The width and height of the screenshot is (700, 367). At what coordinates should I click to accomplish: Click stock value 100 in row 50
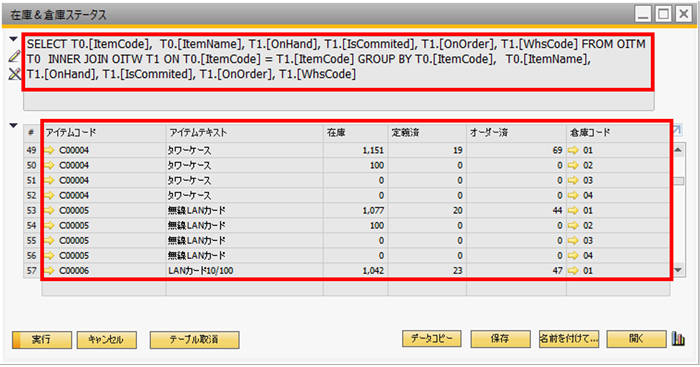click(377, 166)
